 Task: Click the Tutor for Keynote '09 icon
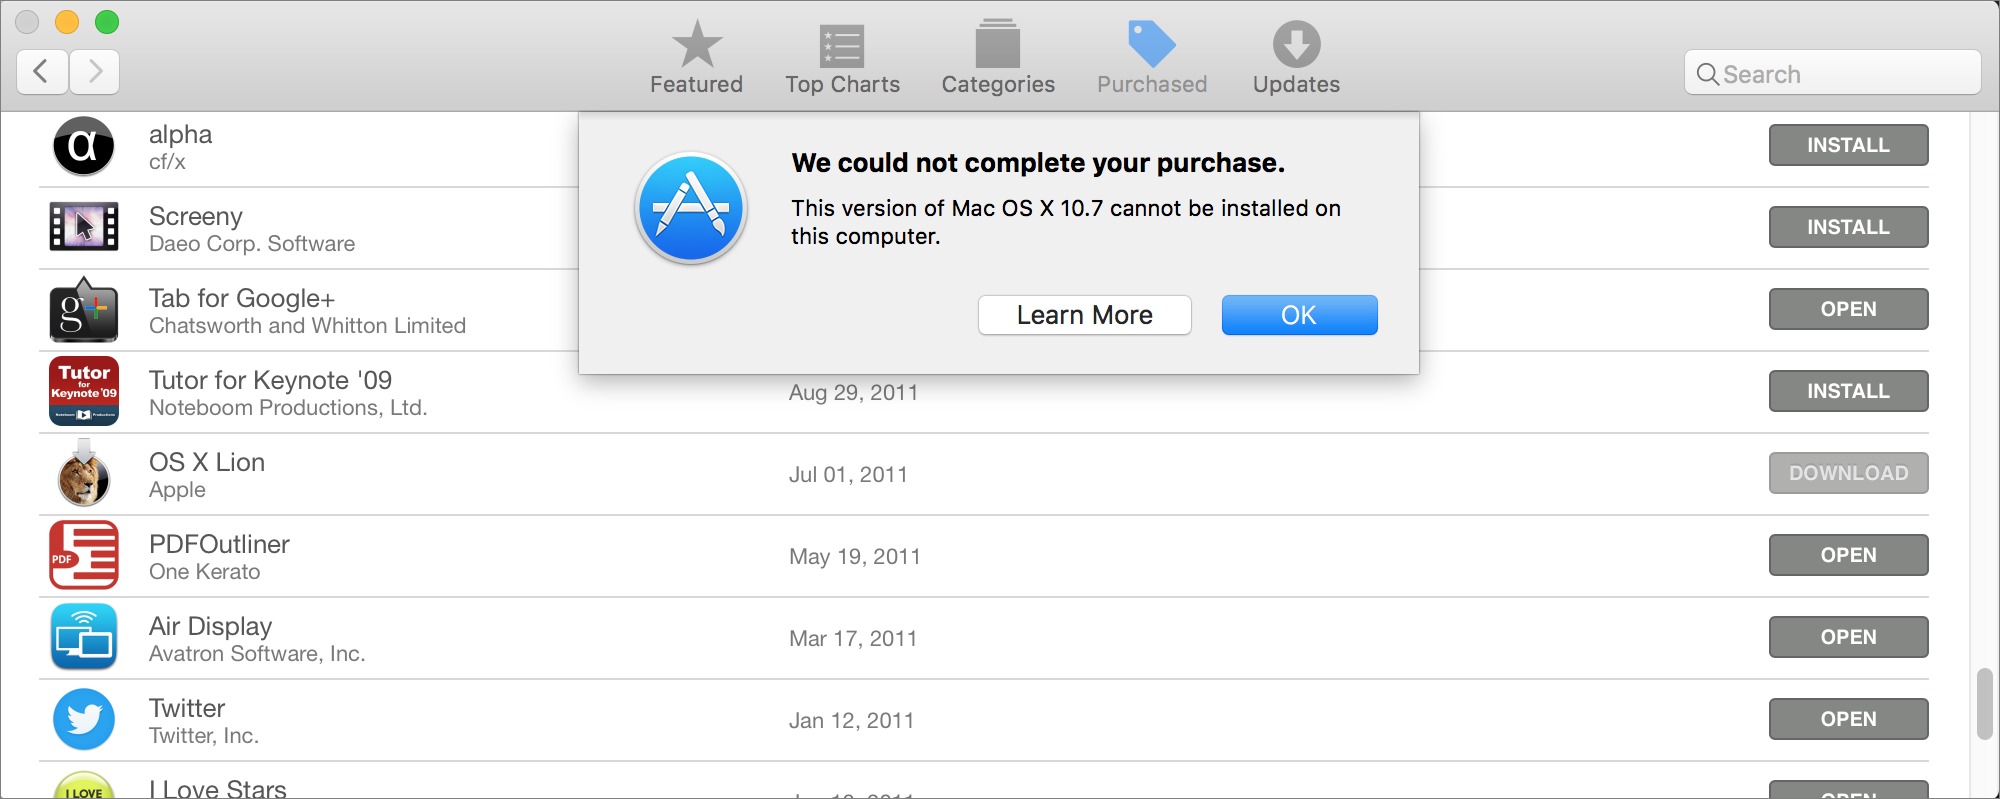[x=83, y=391]
